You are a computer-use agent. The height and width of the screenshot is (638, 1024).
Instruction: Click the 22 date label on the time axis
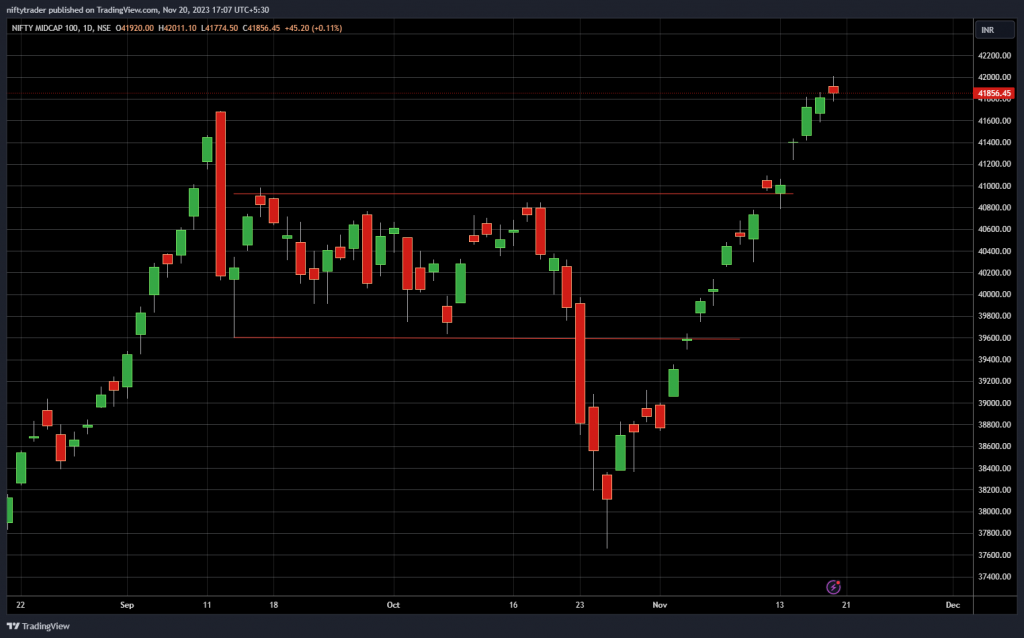click(x=20, y=605)
